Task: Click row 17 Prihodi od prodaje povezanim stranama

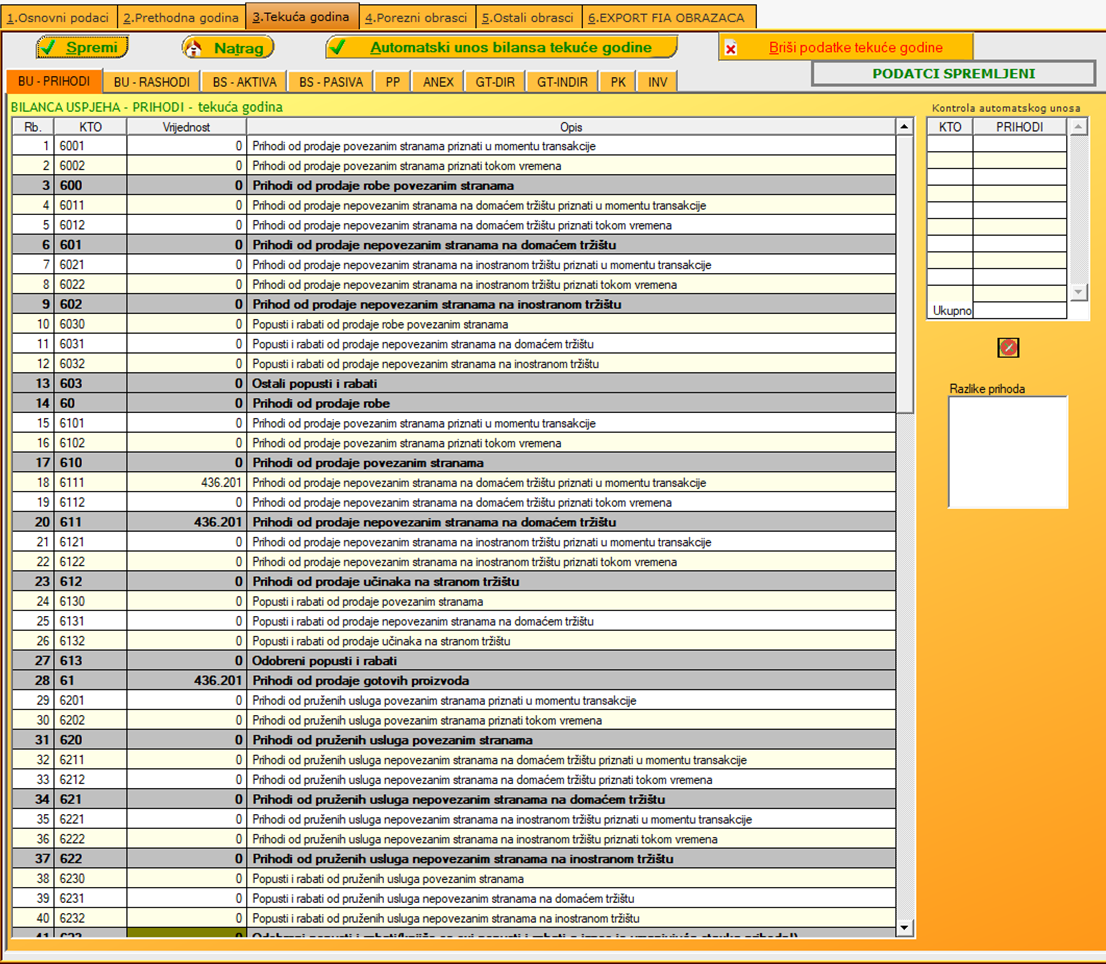Action: click(x=454, y=463)
